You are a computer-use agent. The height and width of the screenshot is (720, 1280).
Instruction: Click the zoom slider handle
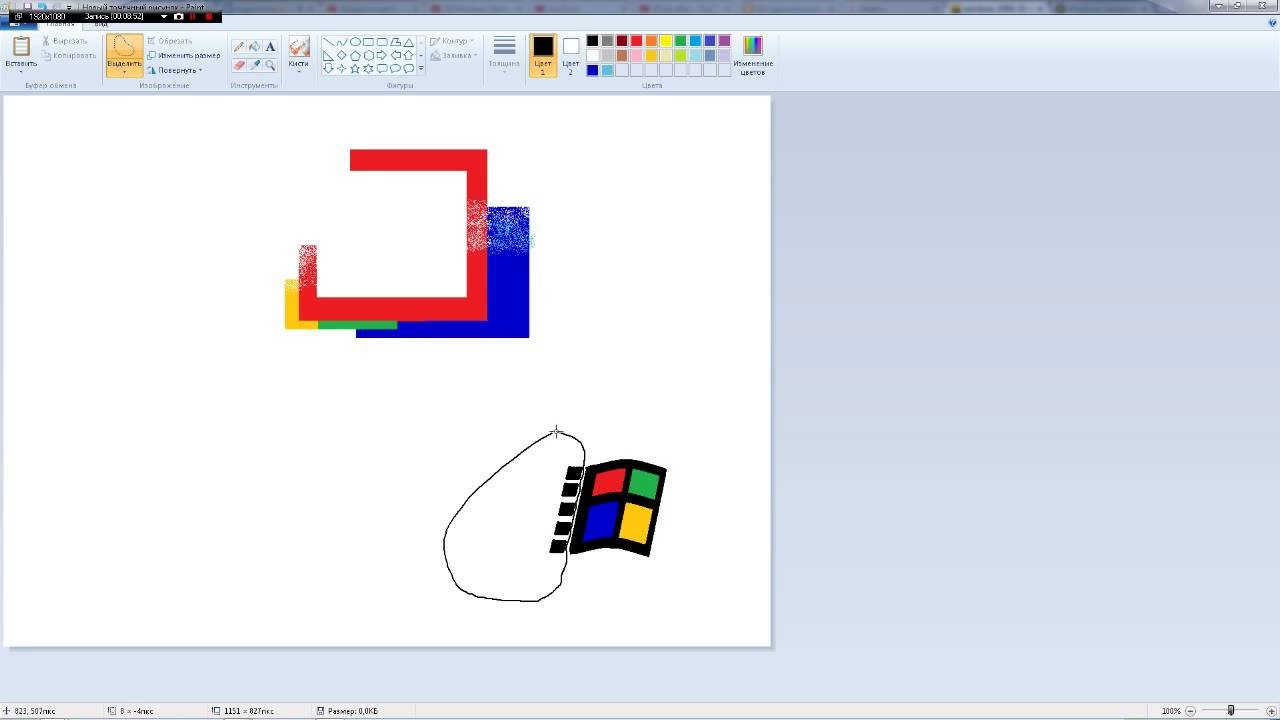point(1230,711)
